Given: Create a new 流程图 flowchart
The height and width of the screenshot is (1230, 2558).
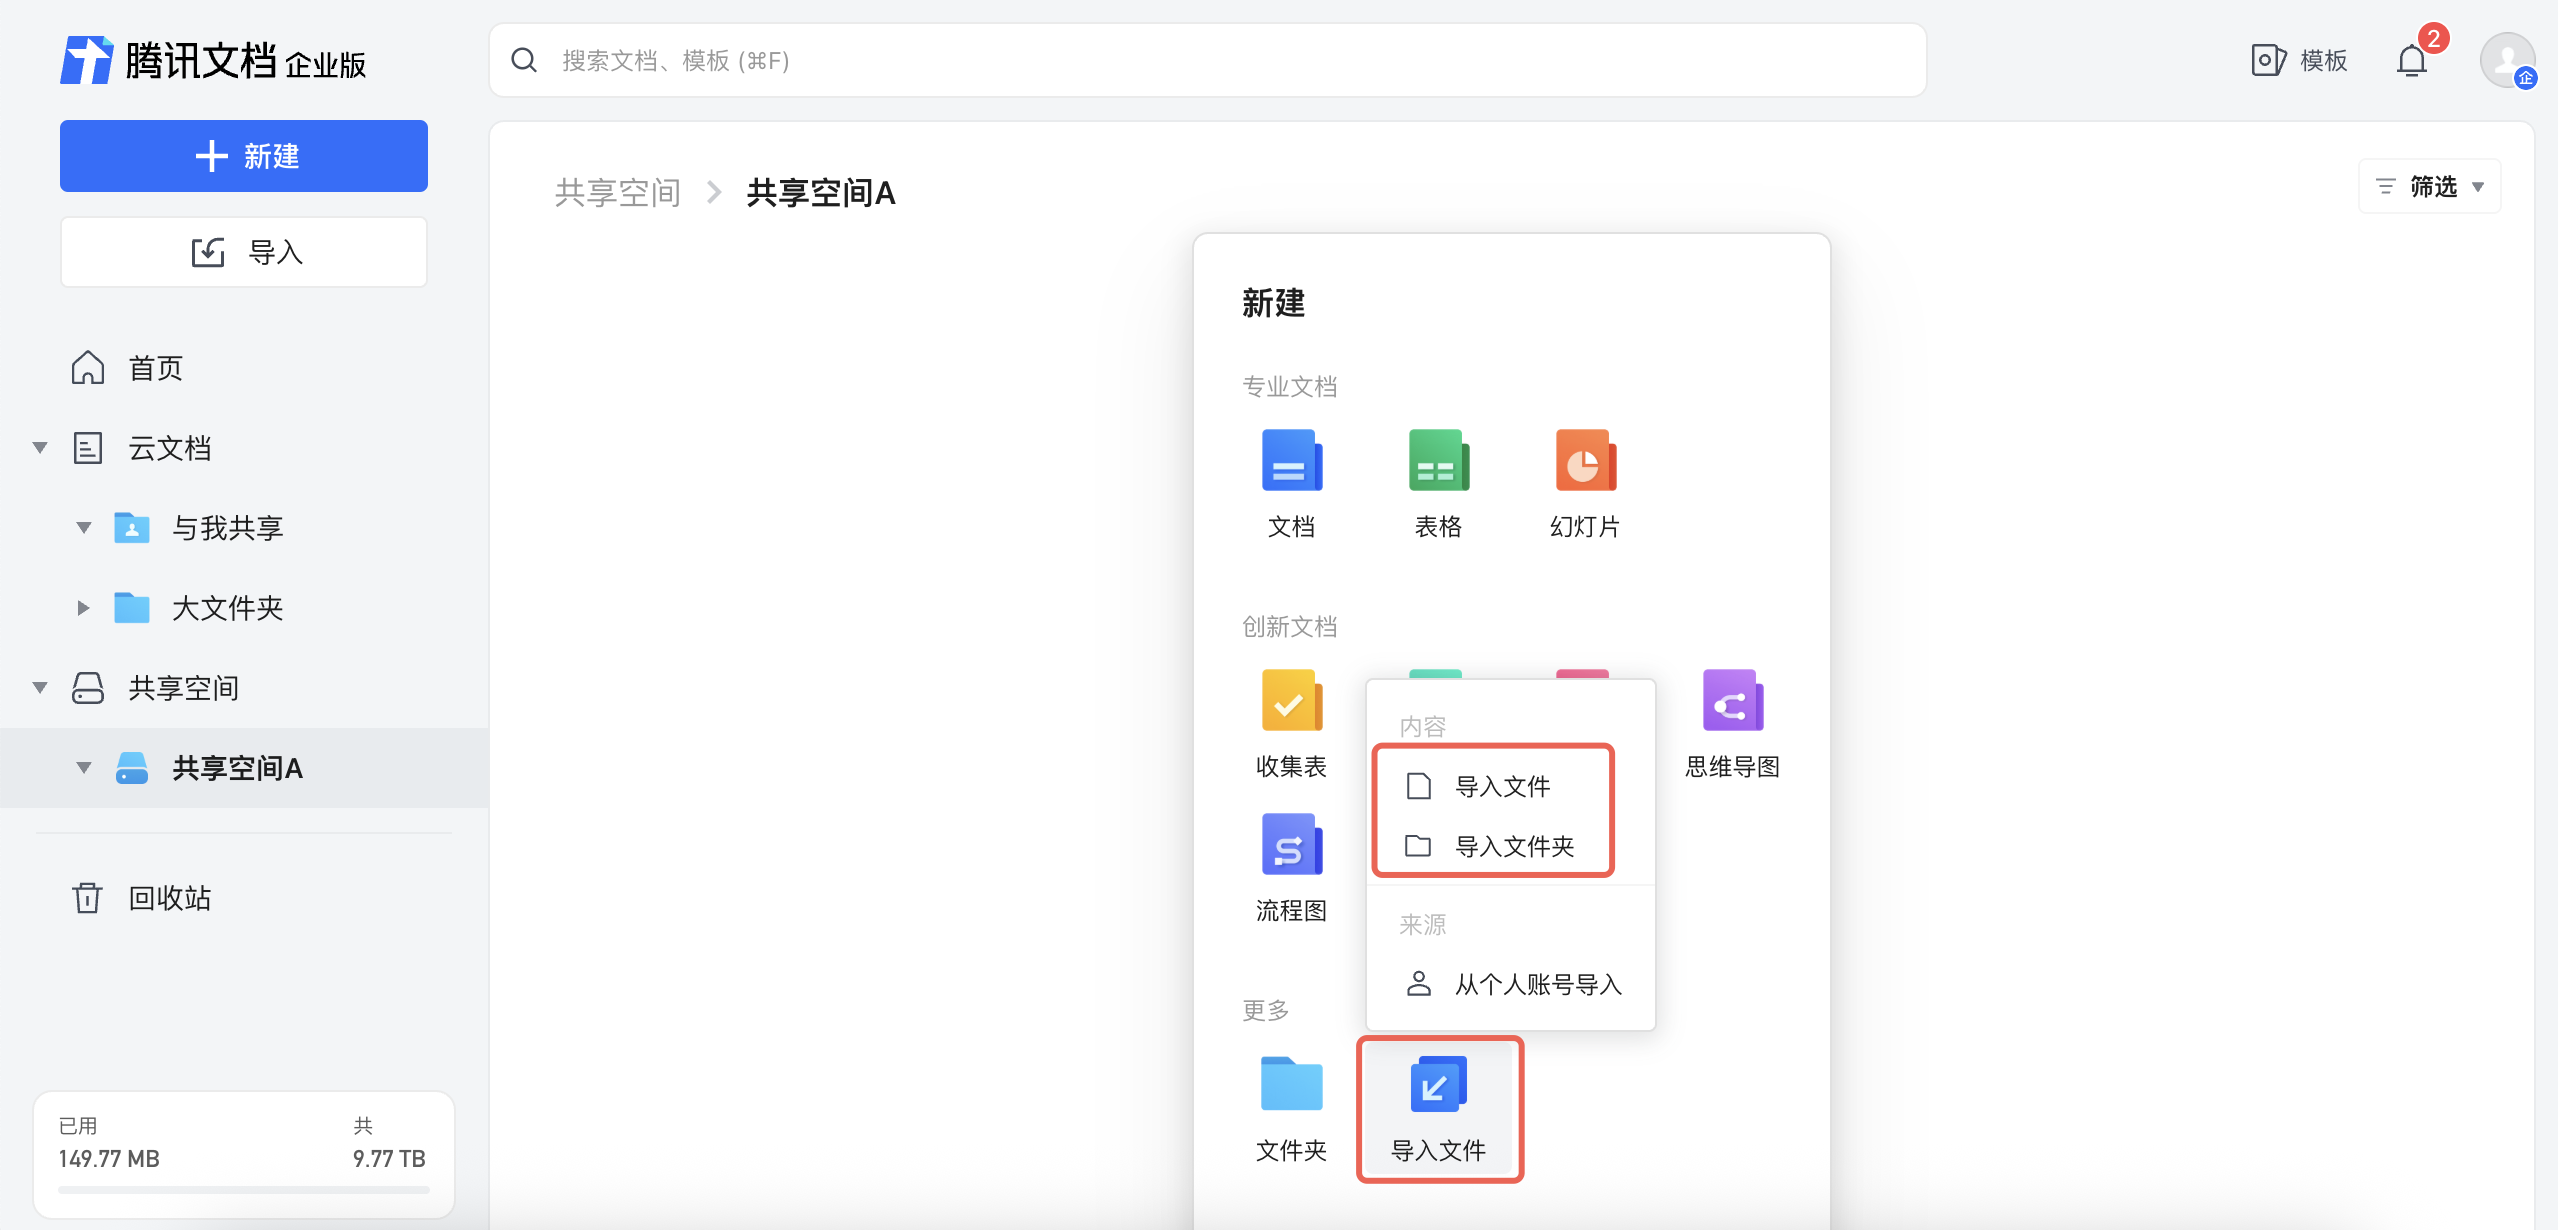Looking at the screenshot, I should click(x=1291, y=846).
